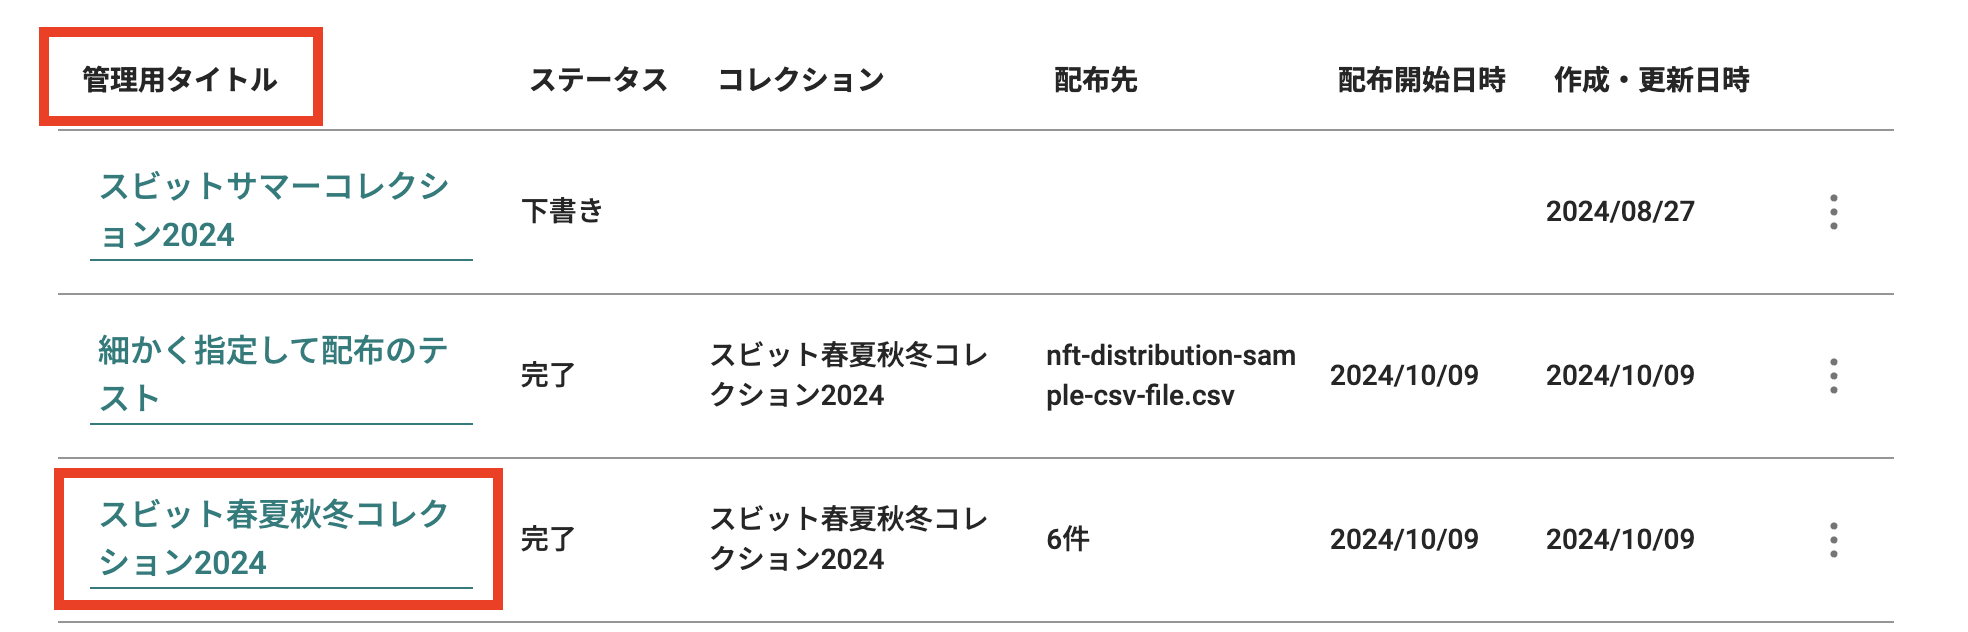Click the 下書き status in the first row
Viewport: 1968px width, 632px height.
point(563,211)
